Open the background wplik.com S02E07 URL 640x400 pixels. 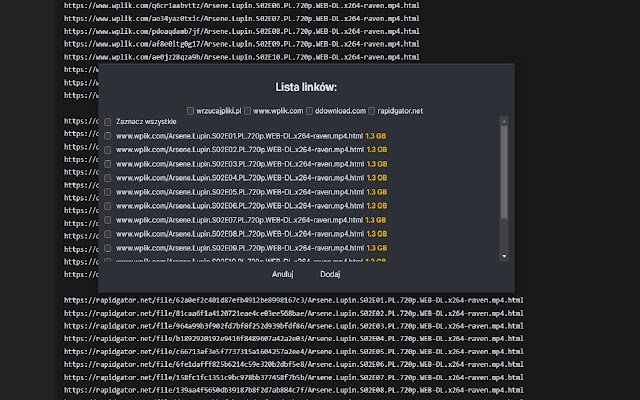pyautogui.click(x=242, y=18)
